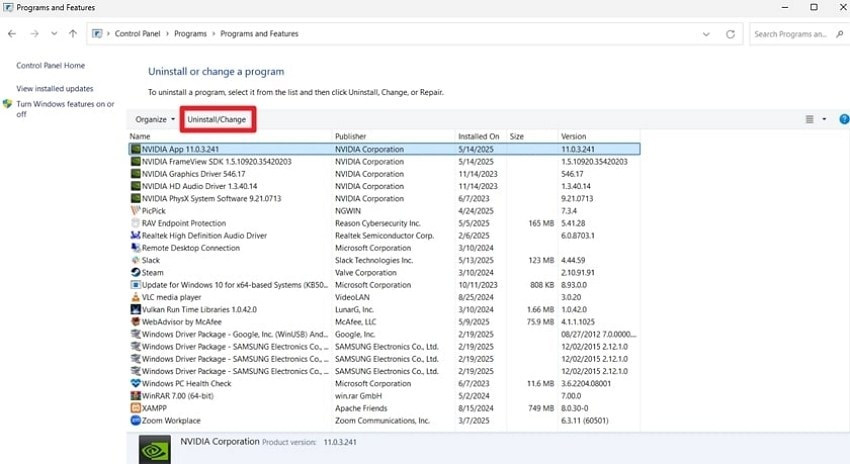Click the large NVIDIA logo in details pane
The image size is (850, 464).
(x=154, y=449)
